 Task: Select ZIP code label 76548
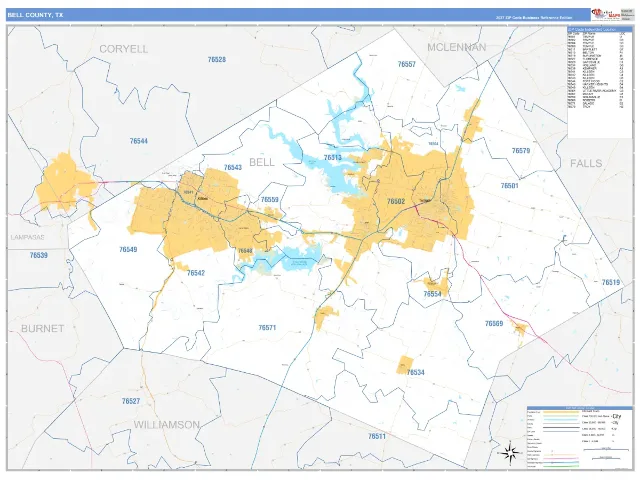[245, 251]
